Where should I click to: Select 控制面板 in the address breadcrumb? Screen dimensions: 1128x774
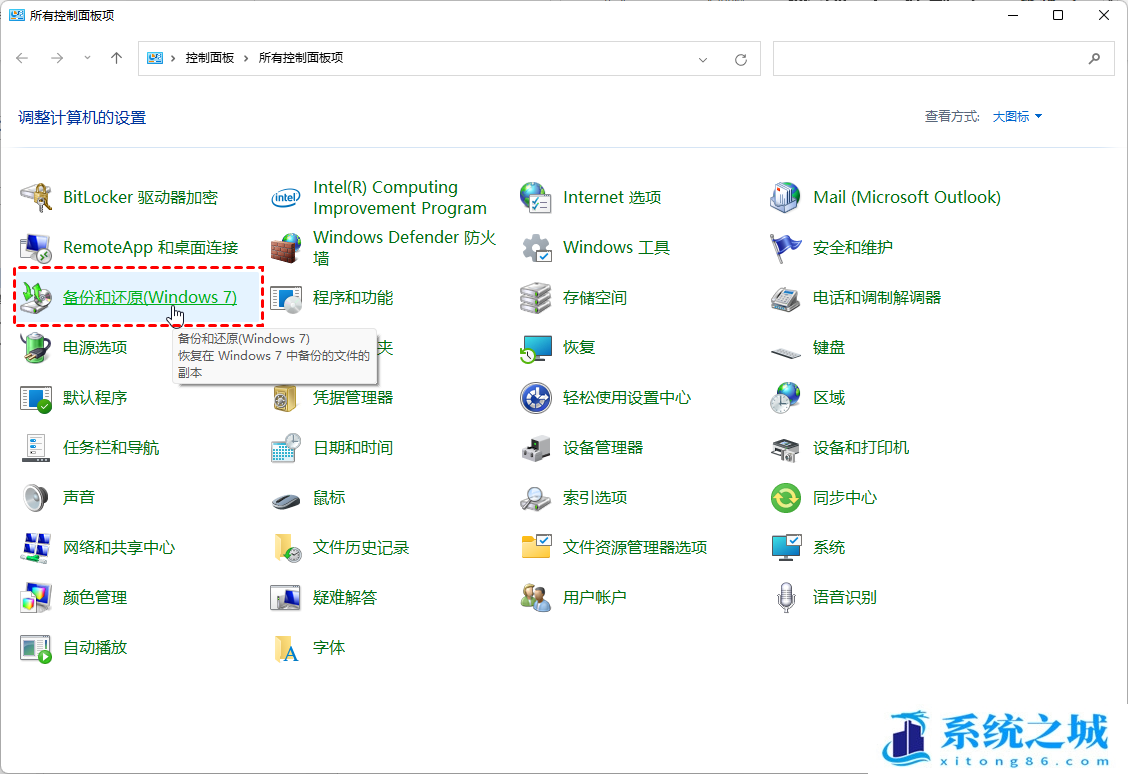tap(209, 59)
